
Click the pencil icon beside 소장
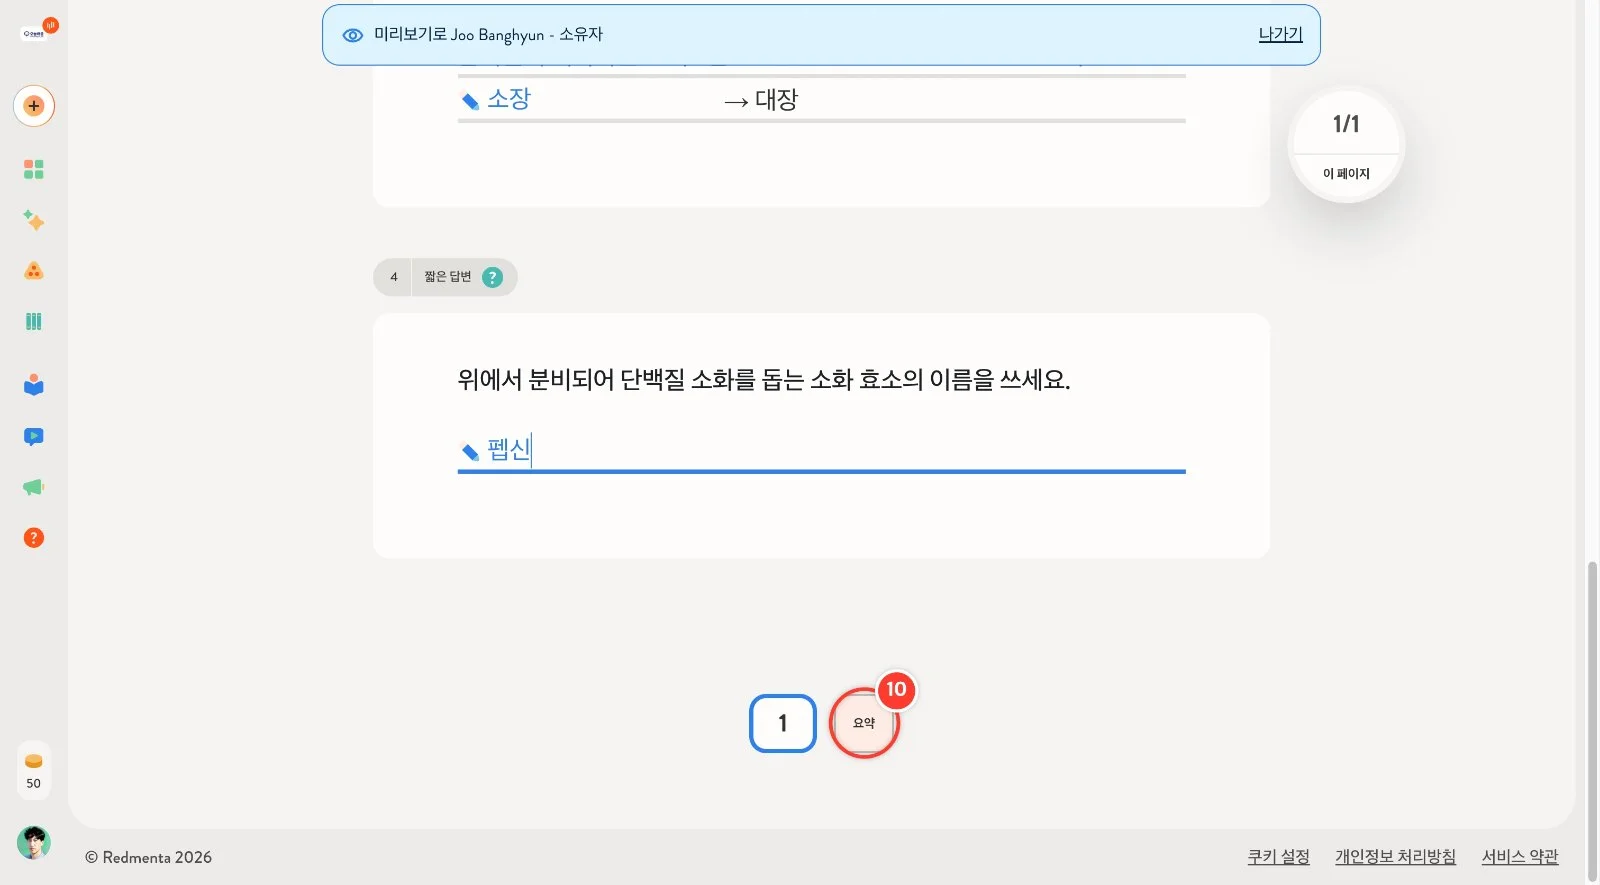(x=470, y=101)
